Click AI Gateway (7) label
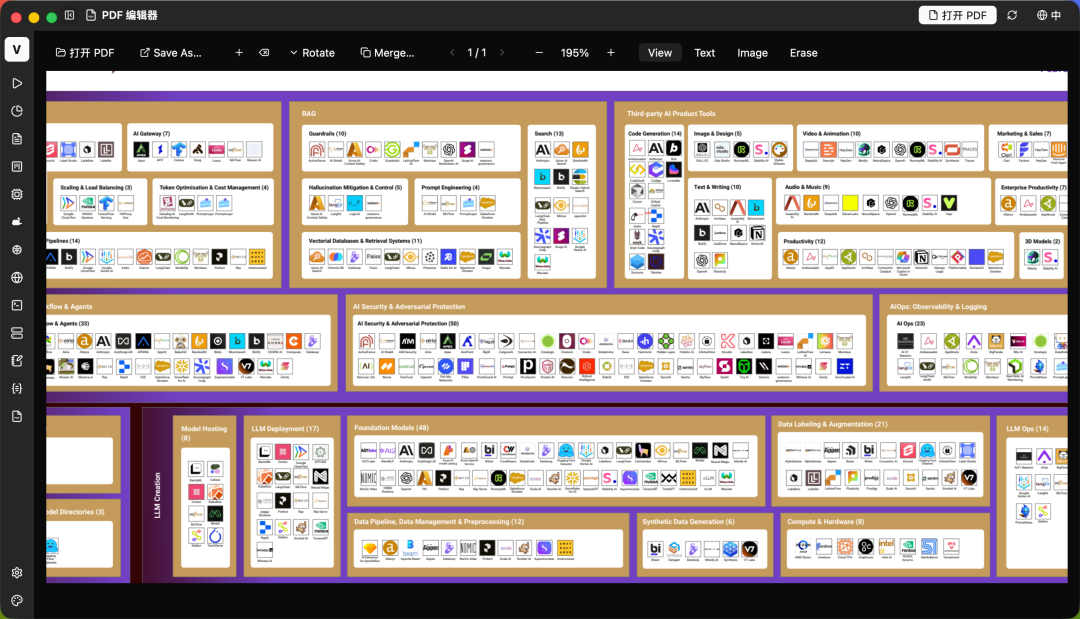This screenshot has width=1080, height=619. pyautogui.click(x=151, y=134)
